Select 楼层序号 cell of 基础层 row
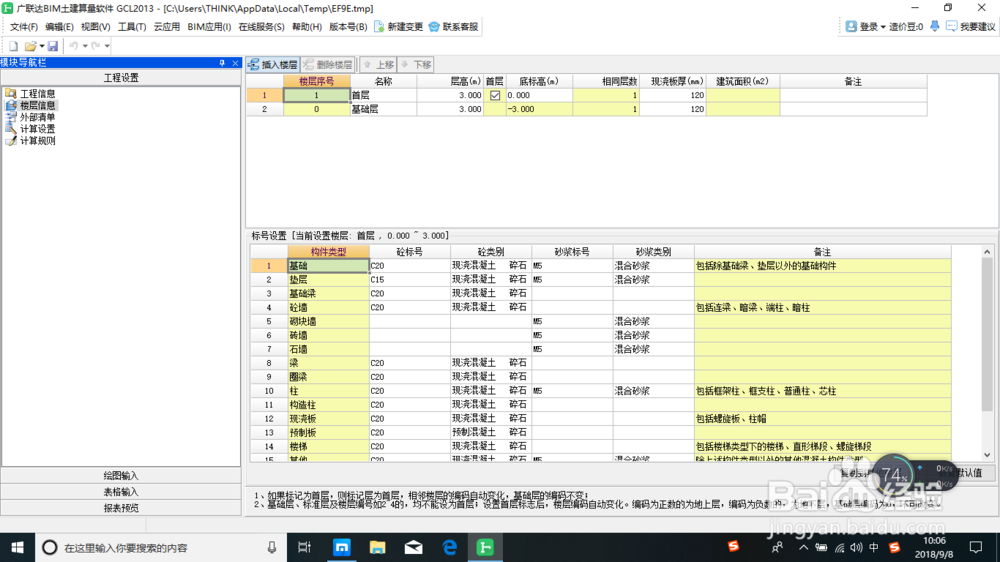The width and height of the screenshot is (1000, 562). (317, 109)
